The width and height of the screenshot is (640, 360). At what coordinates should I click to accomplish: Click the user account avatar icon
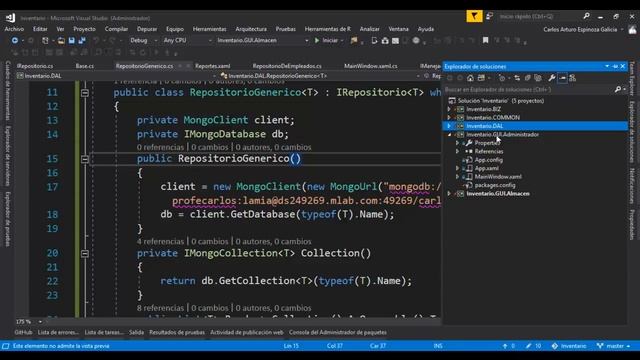[632, 29]
